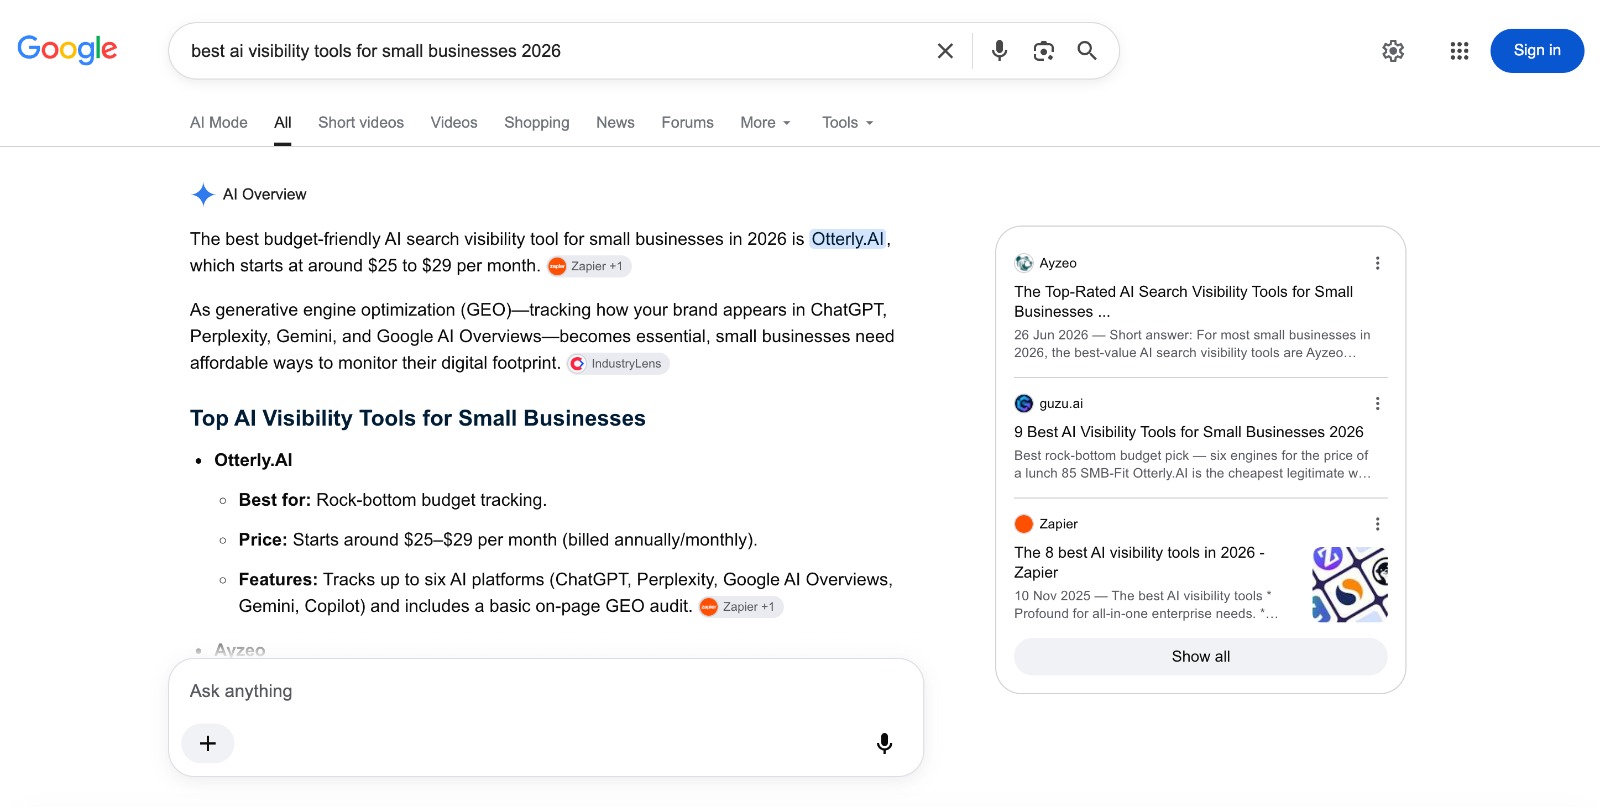Click the Zapier article thumbnail image
1600x807 pixels.
(1350, 584)
